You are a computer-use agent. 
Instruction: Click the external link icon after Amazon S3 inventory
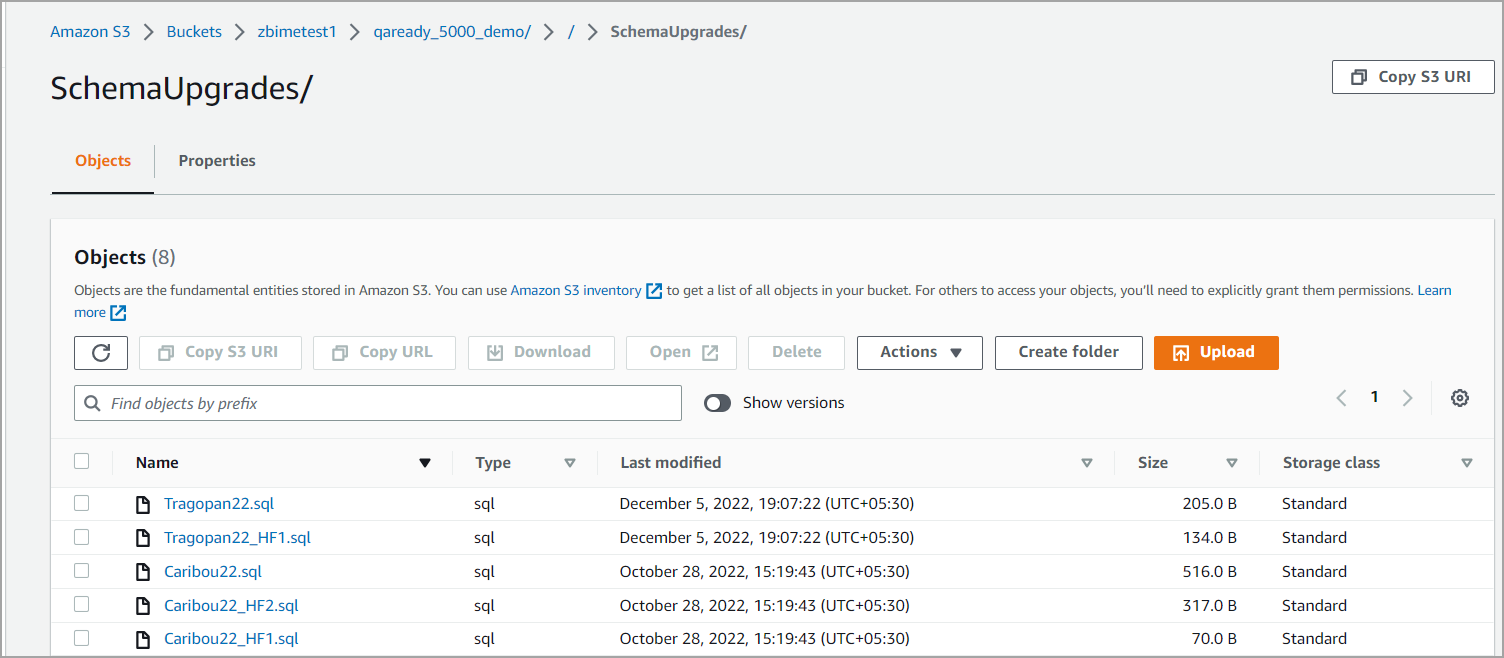(x=654, y=291)
